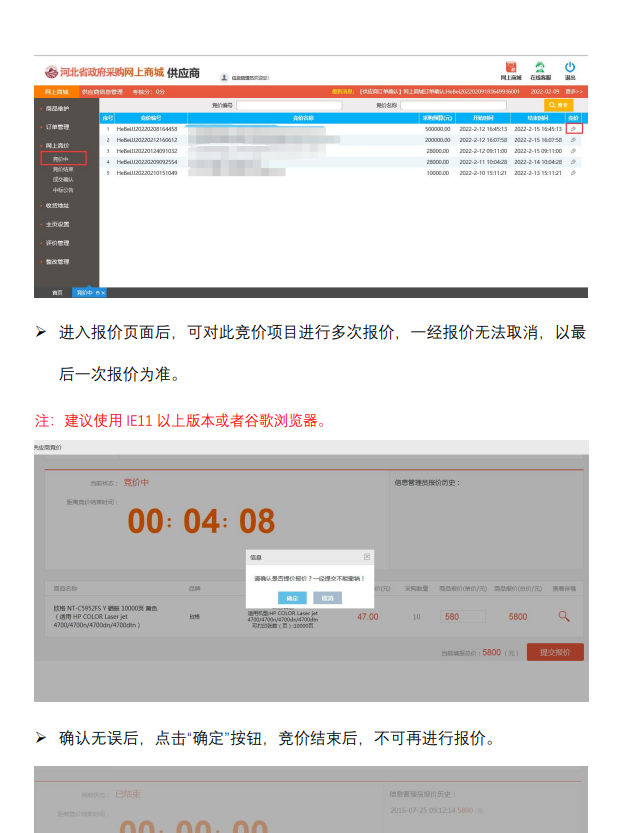
Task: Click 确定 in the confirmation dialog
Action: 292,598
